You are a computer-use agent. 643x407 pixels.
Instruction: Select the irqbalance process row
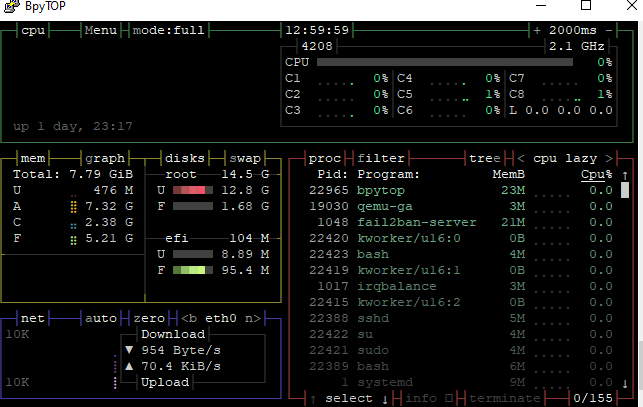point(461,286)
